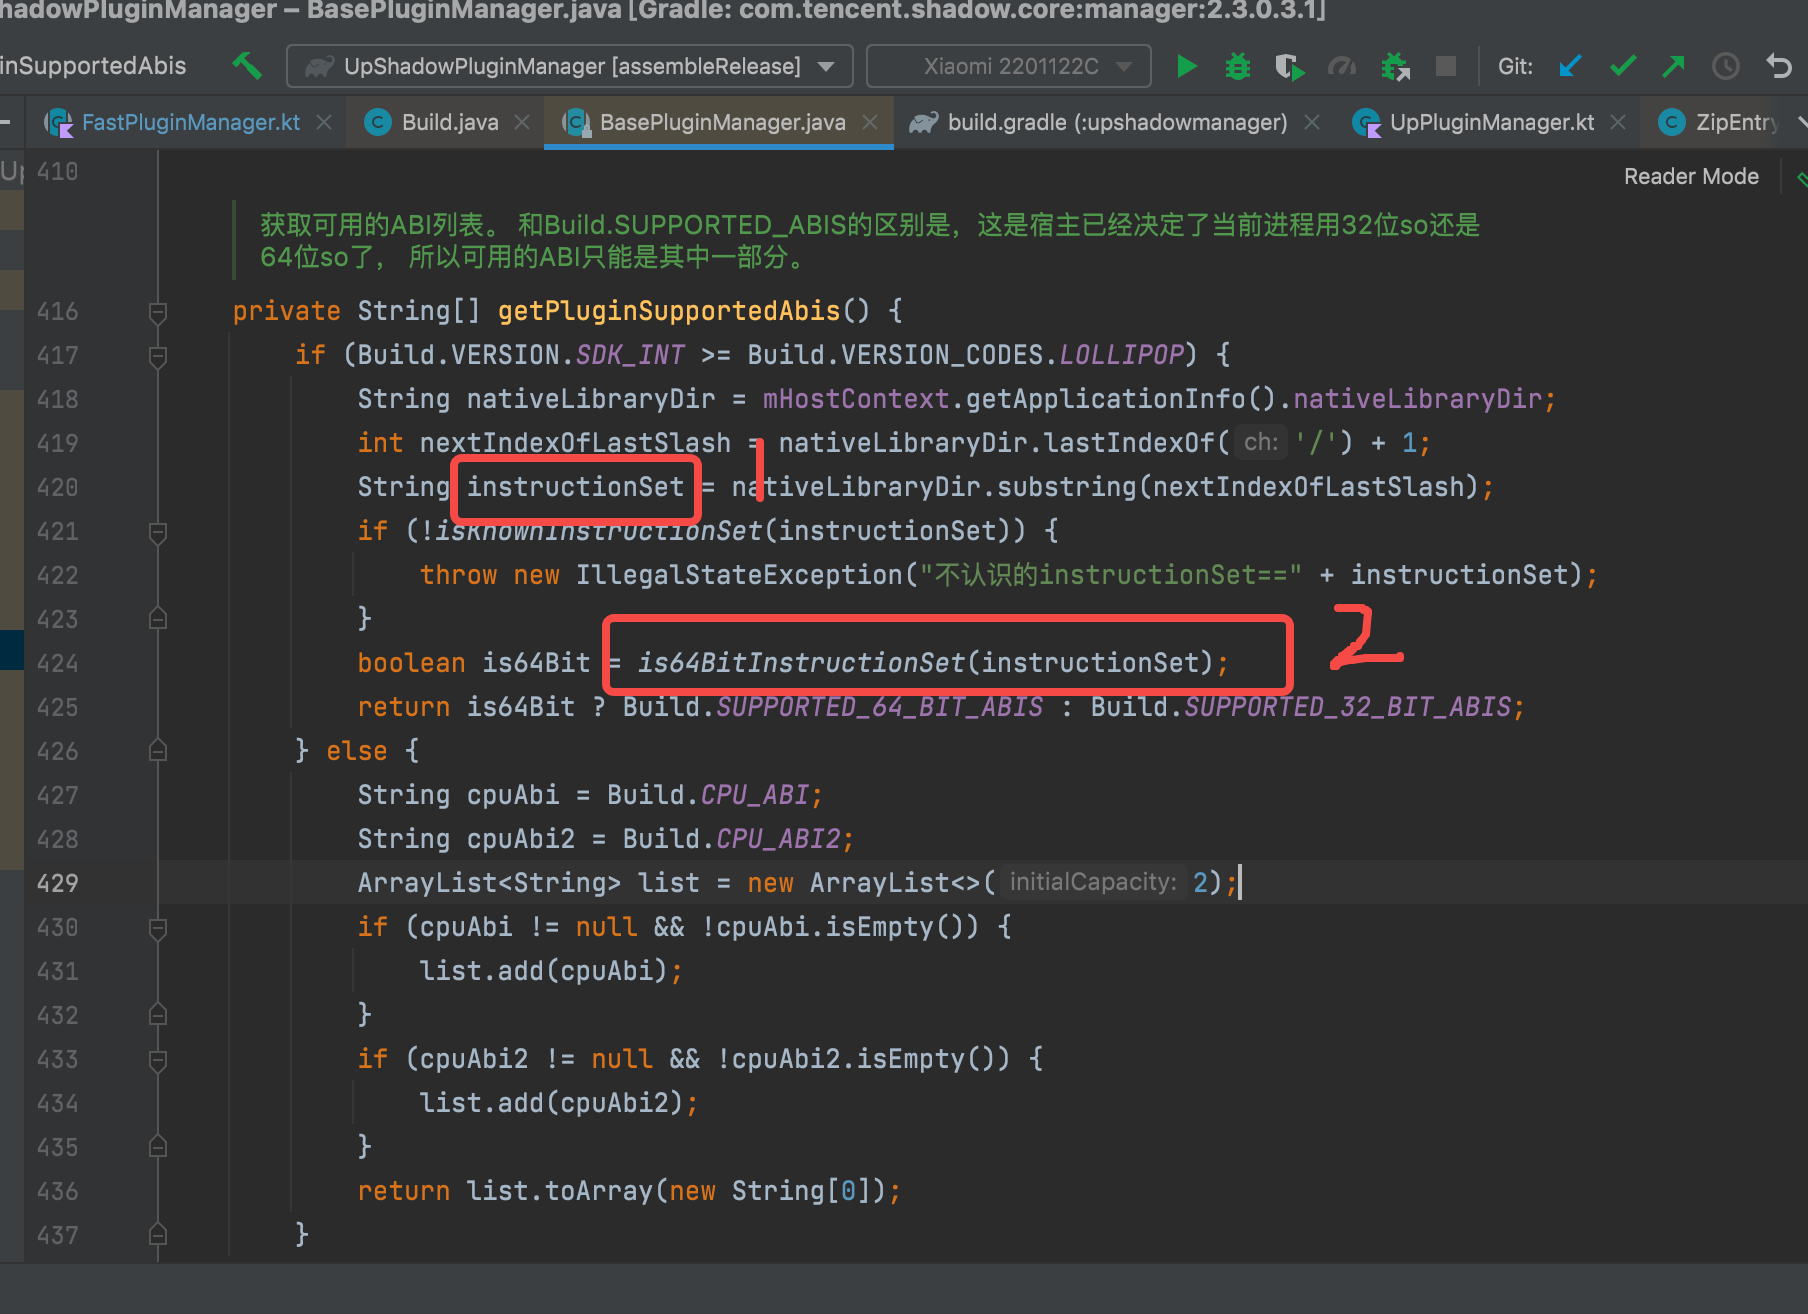This screenshot has height=1314, width=1808.
Task: Collapse the else block at line 426
Action: coord(157,751)
